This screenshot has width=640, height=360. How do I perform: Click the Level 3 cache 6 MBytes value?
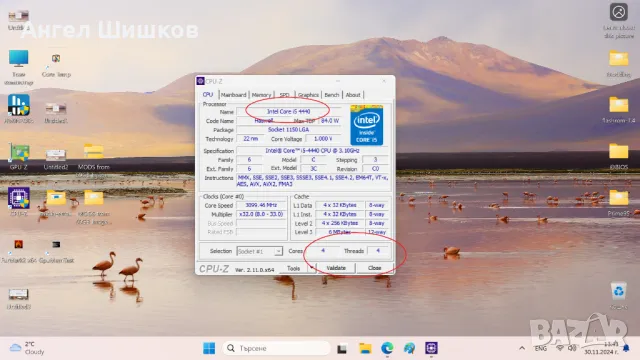coord(340,232)
